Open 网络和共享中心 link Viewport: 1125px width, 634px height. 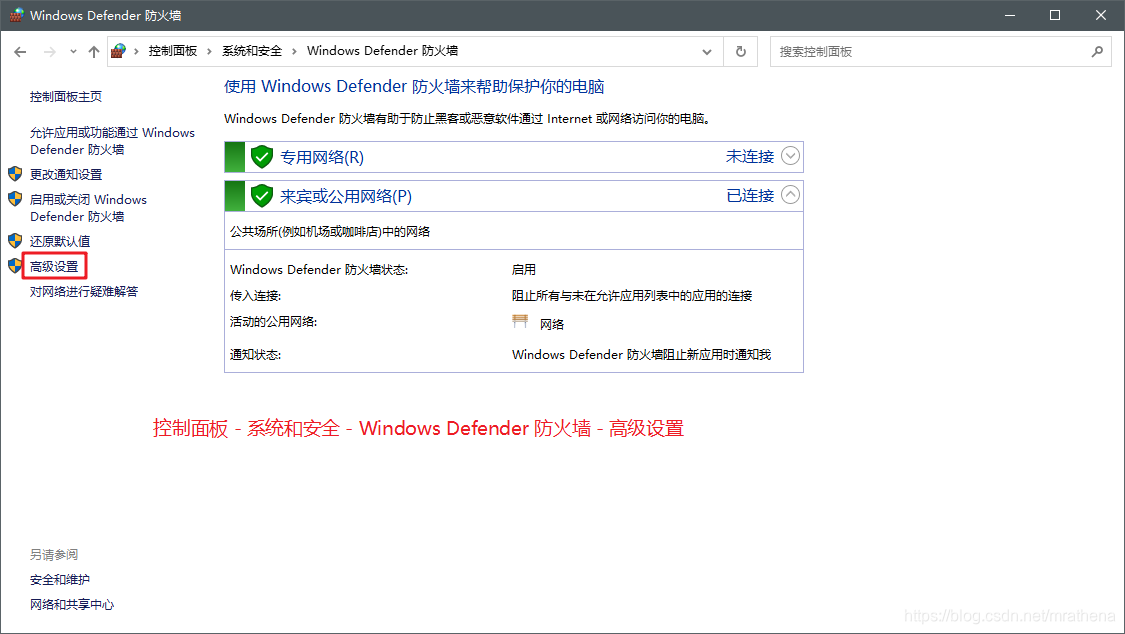pyautogui.click(x=72, y=605)
